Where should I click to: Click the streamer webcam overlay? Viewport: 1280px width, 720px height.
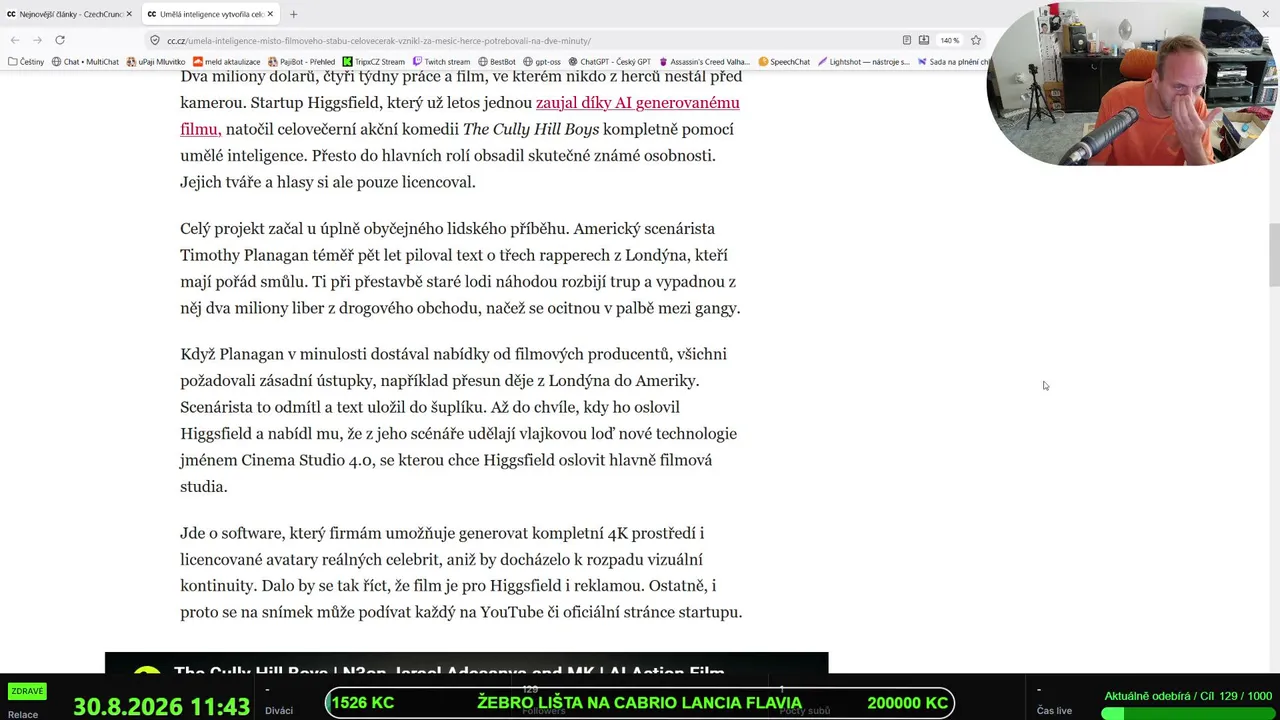click(x=1132, y=84)
